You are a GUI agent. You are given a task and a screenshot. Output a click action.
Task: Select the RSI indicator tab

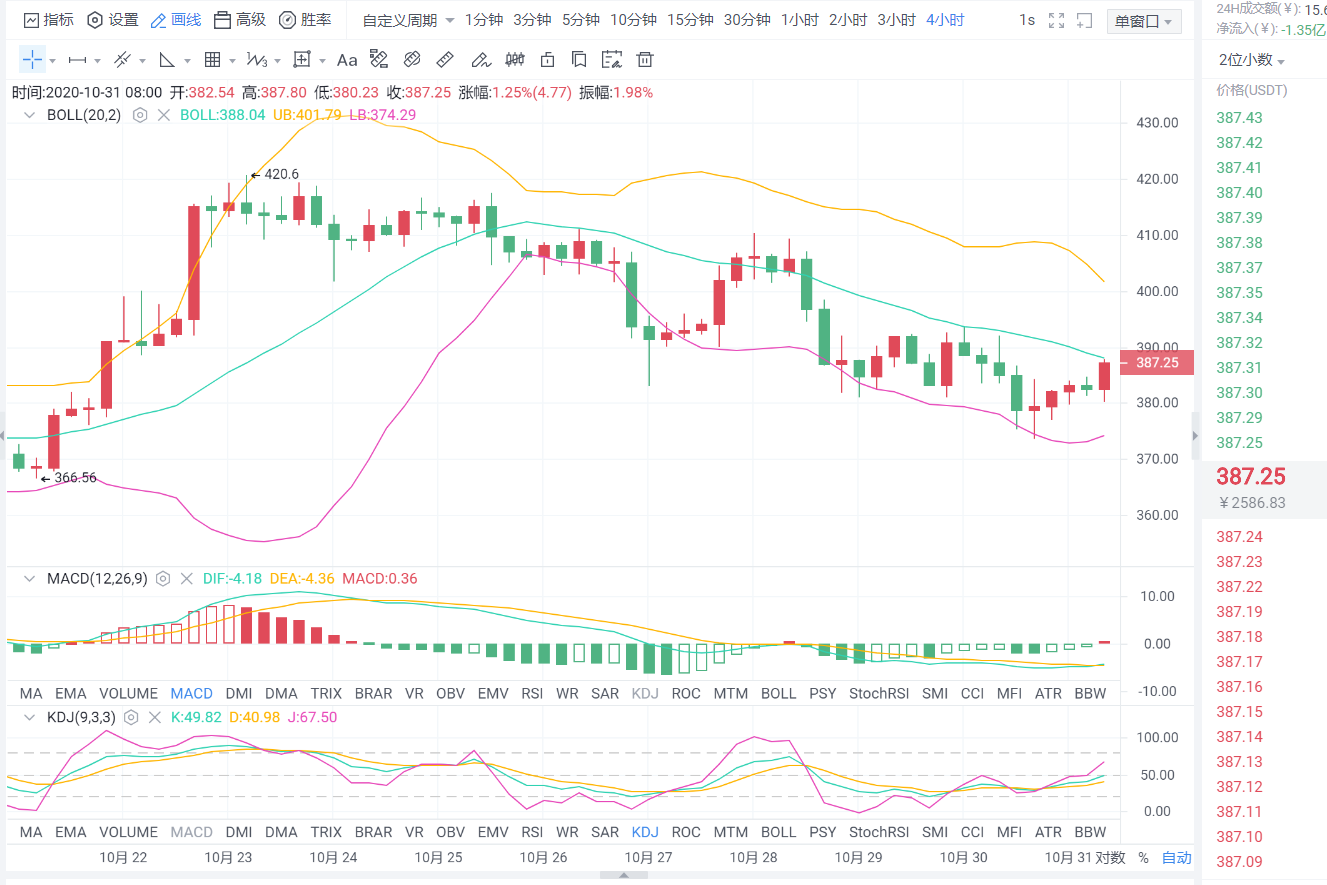pyautogui.click(x=531, y=692)
